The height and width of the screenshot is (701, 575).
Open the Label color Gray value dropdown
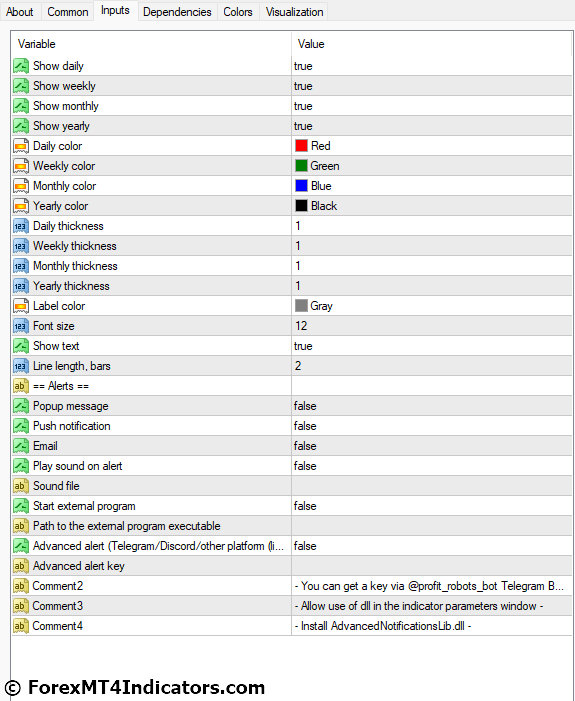(432, 306)
